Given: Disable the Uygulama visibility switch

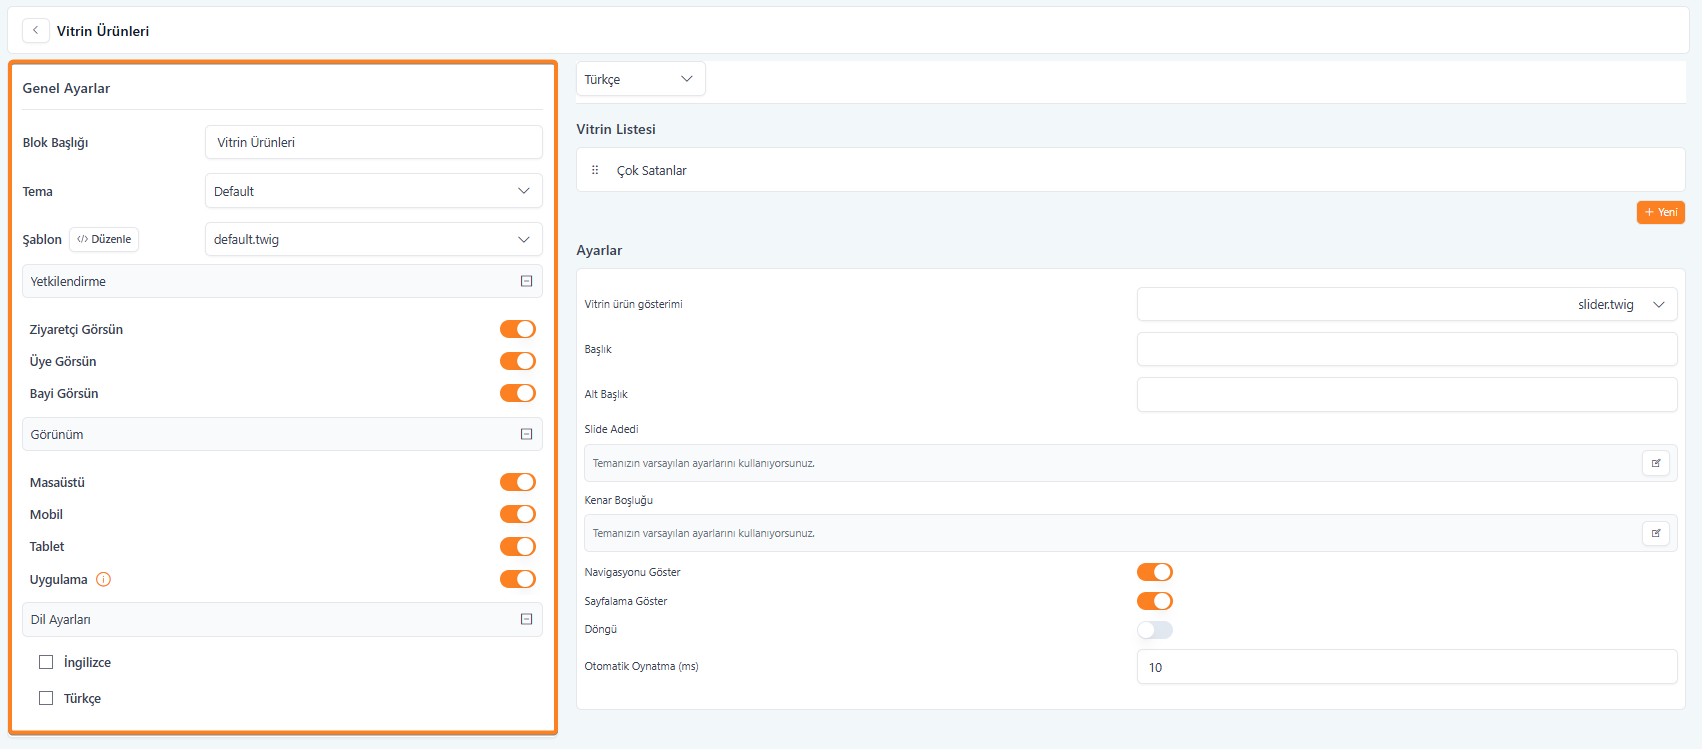Looking at the screenshot, I should pos(518,579).
